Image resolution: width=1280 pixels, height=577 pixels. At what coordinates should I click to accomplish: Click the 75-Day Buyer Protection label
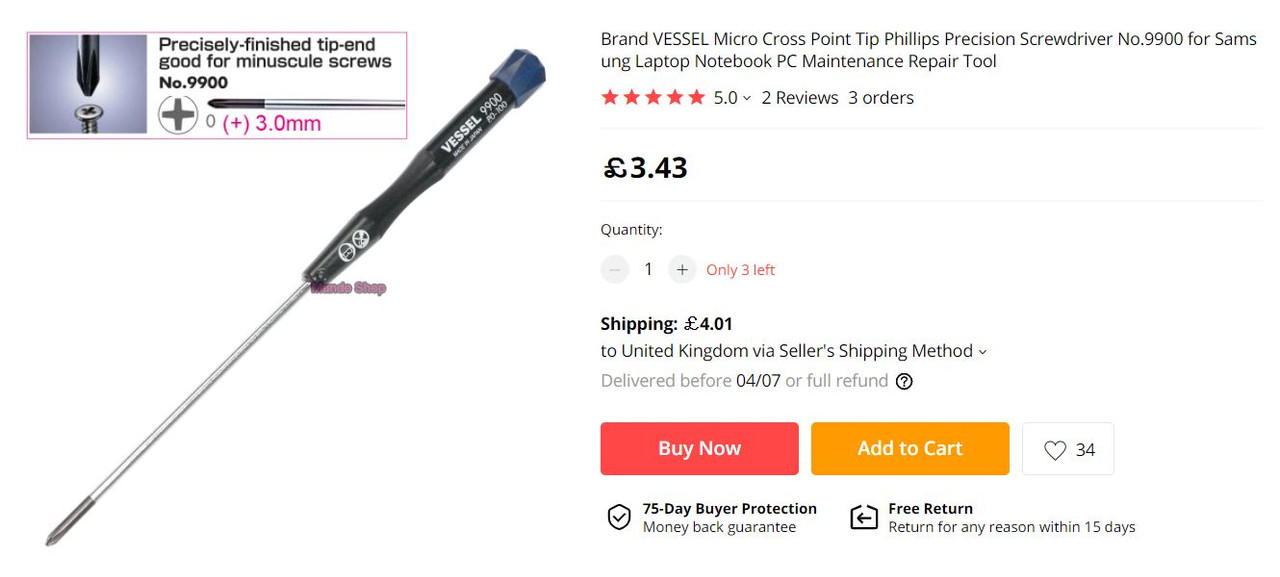730,508
